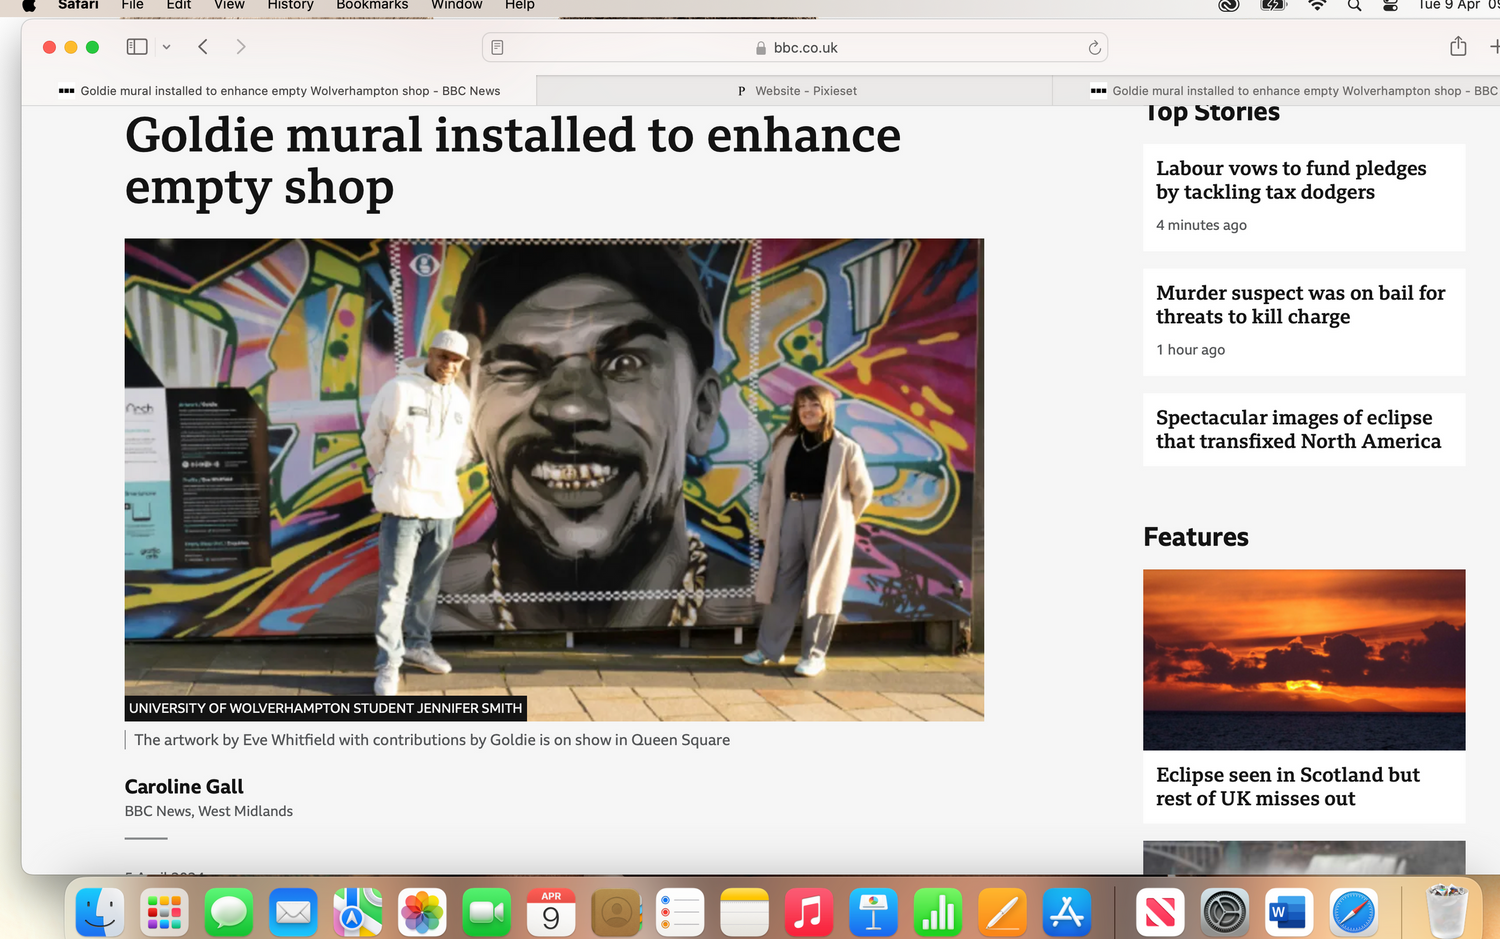Open the View menu

pos(229,5)
